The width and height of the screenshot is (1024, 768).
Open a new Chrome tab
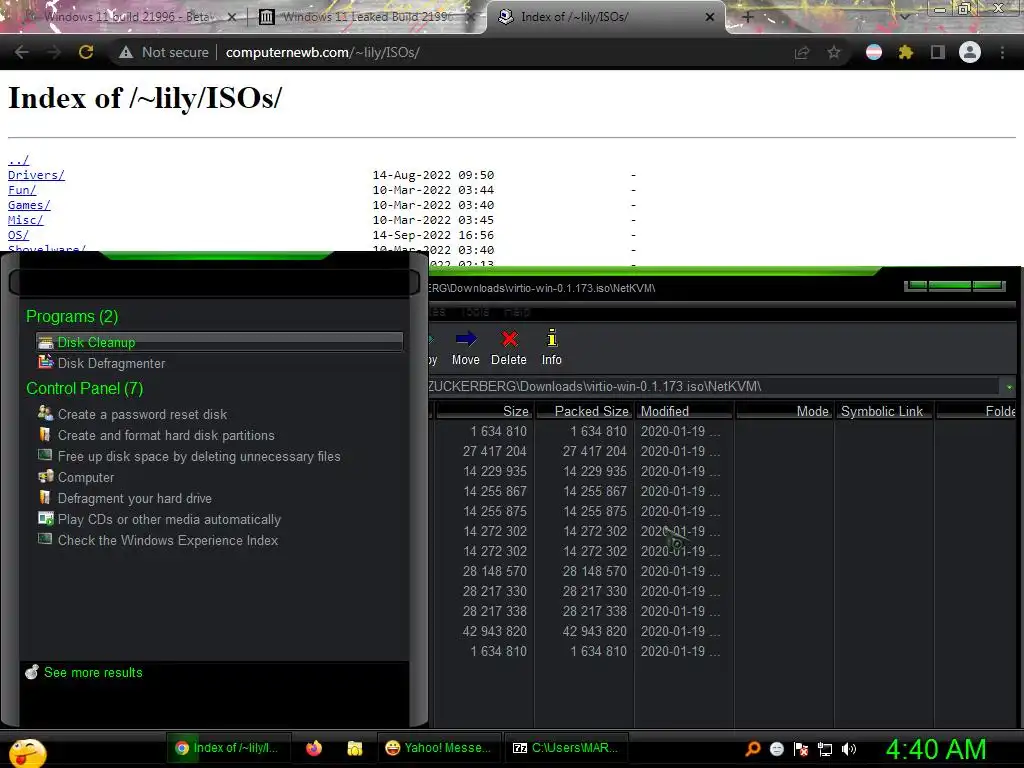(748, 17)
